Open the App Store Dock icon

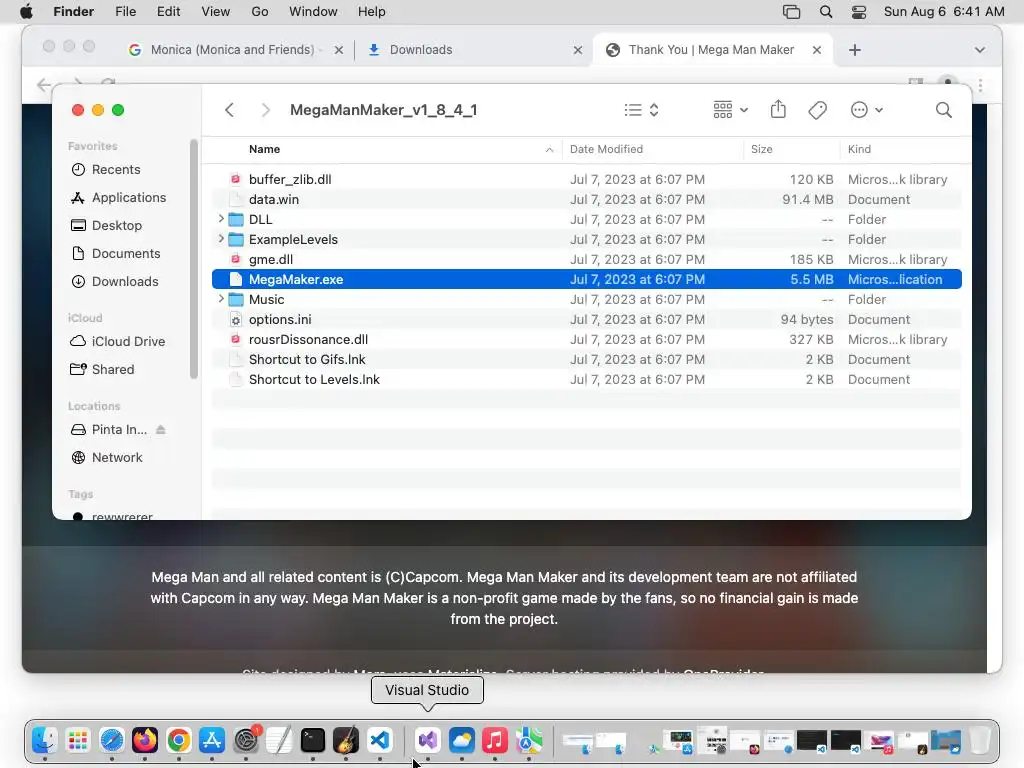pyautogui.click(x=212, y=740)
